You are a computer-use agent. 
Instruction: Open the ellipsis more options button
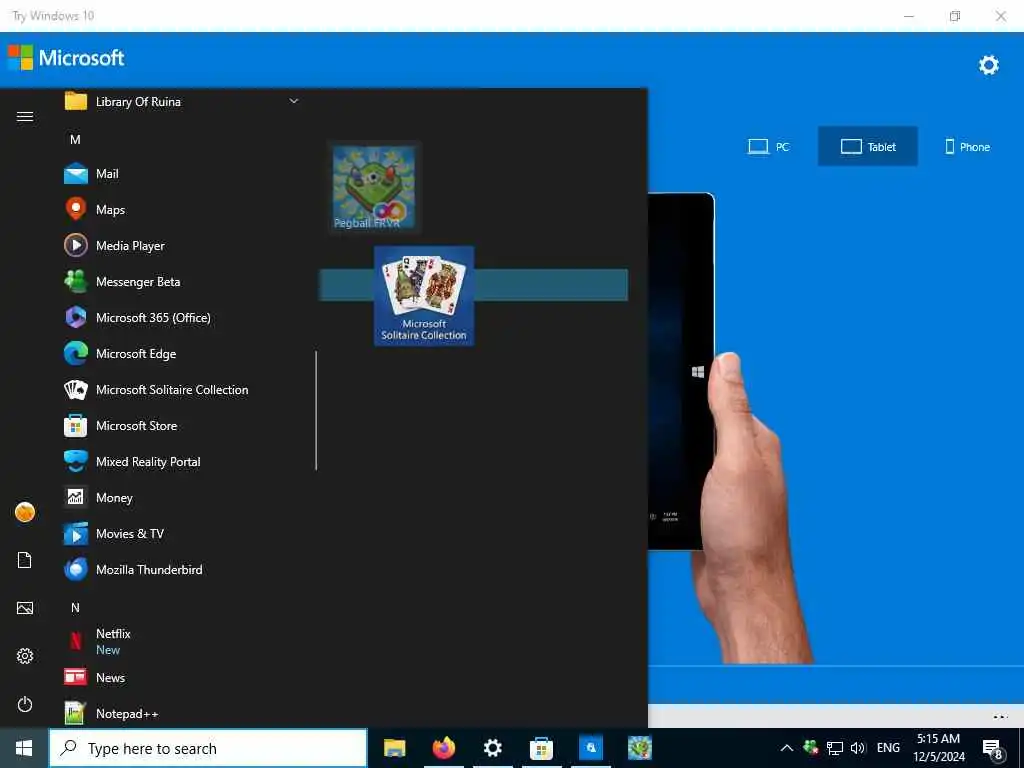point(1000,716)
